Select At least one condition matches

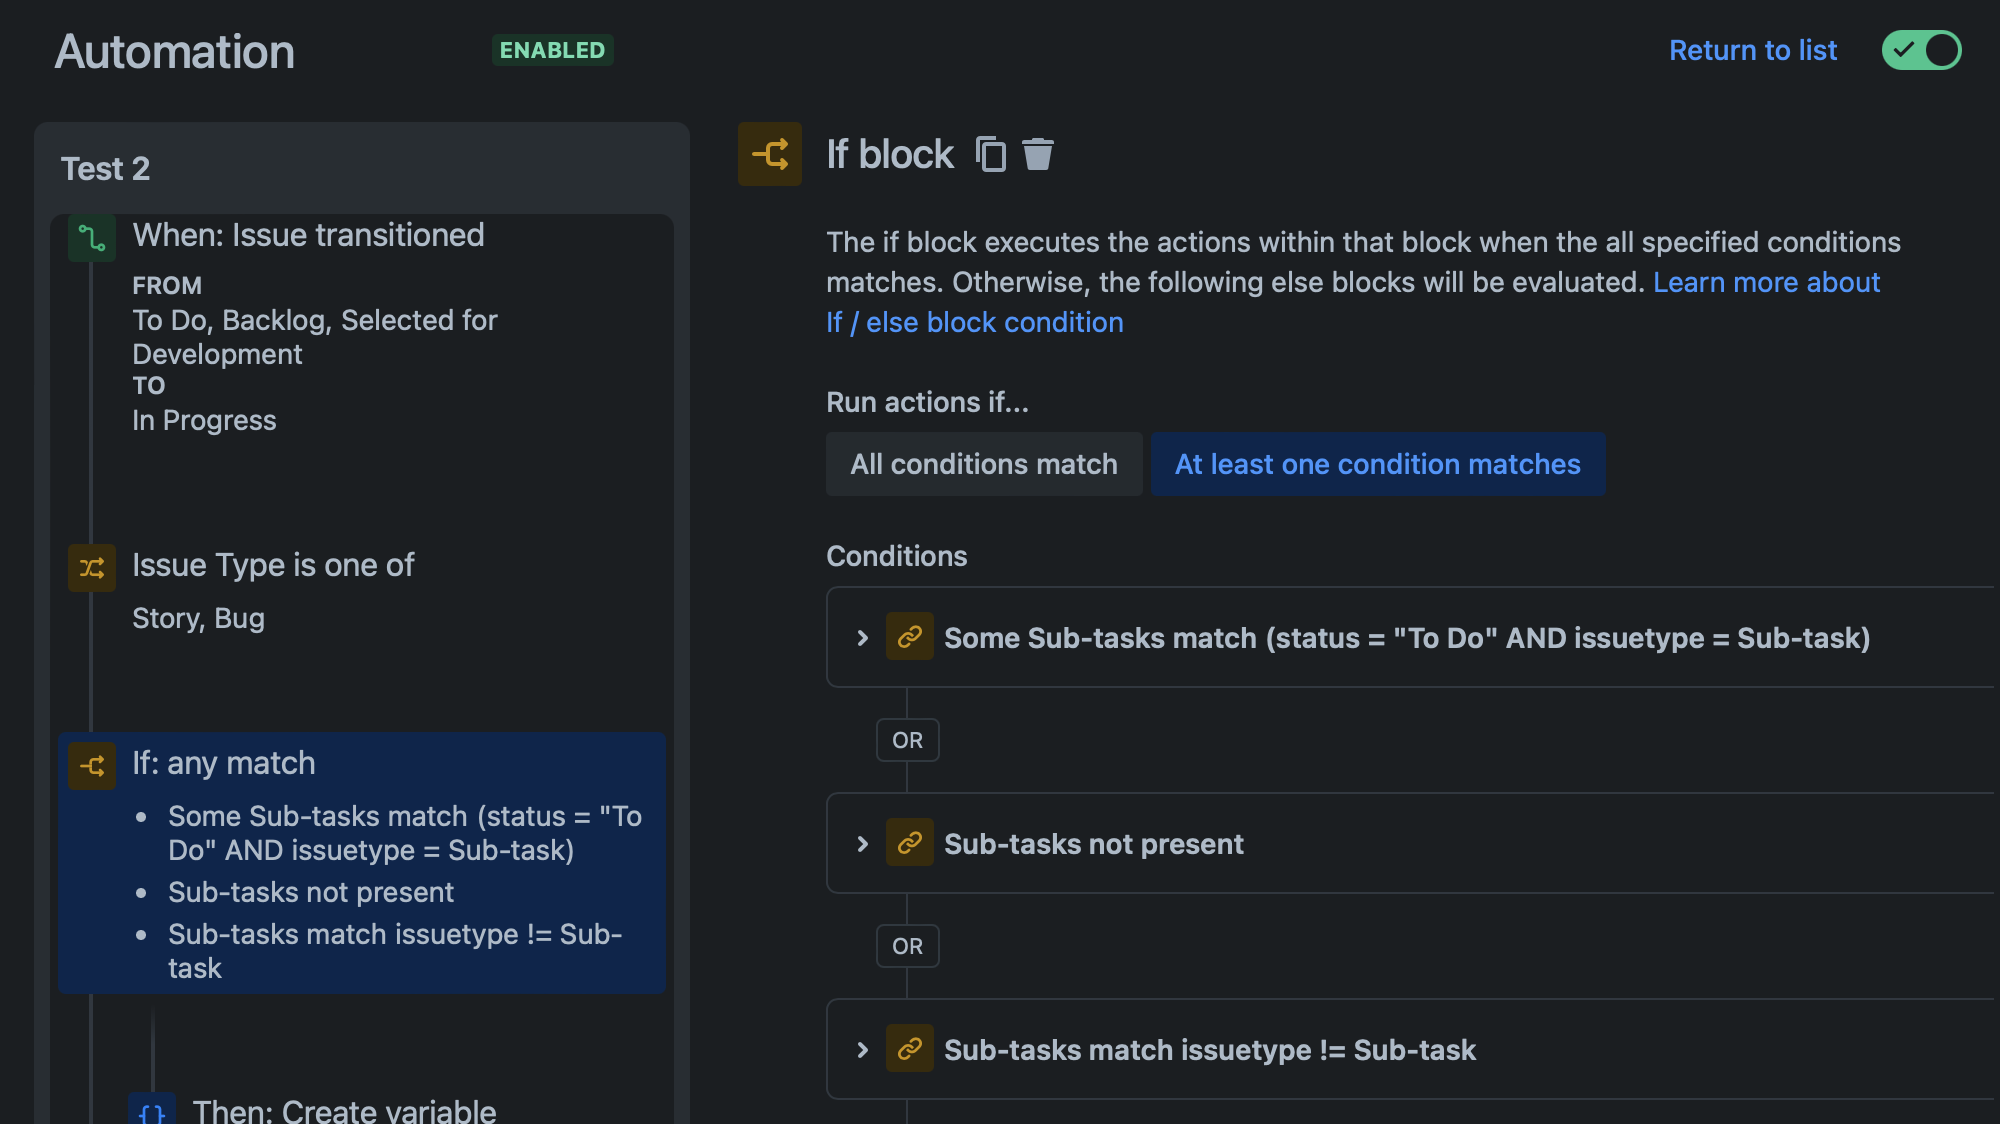tap(1377, 464)
